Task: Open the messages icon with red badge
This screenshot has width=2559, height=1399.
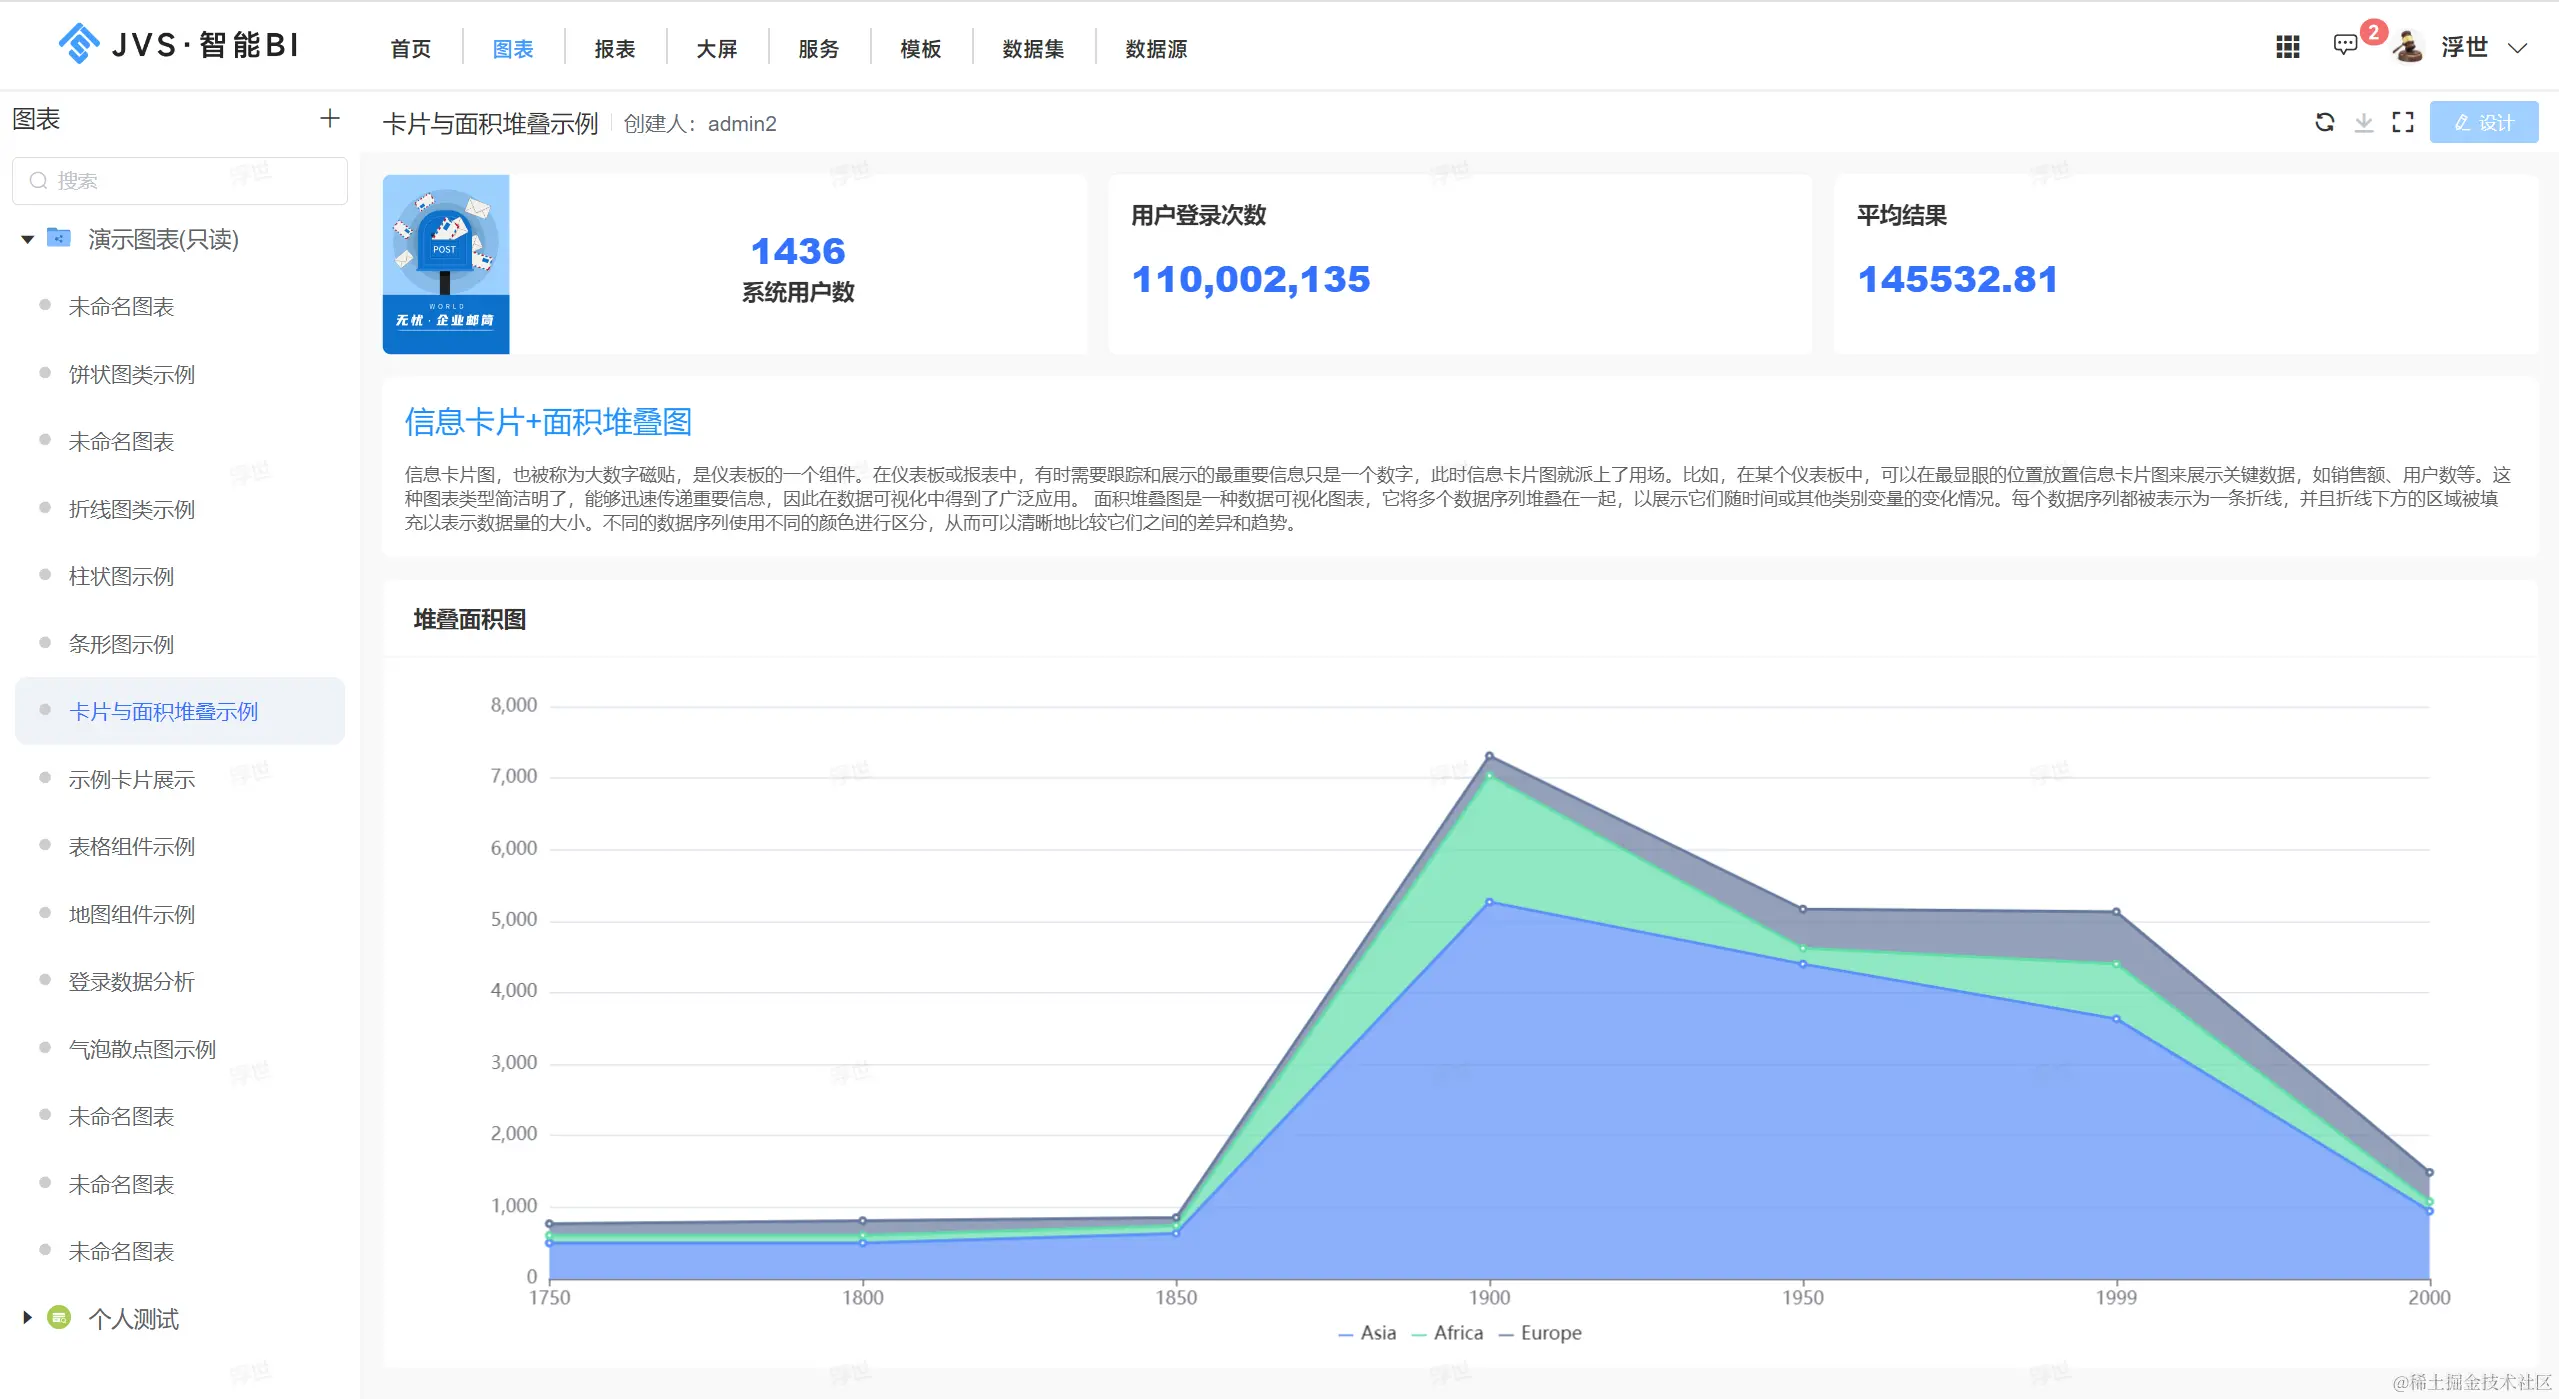Action: pos(2345,45)
